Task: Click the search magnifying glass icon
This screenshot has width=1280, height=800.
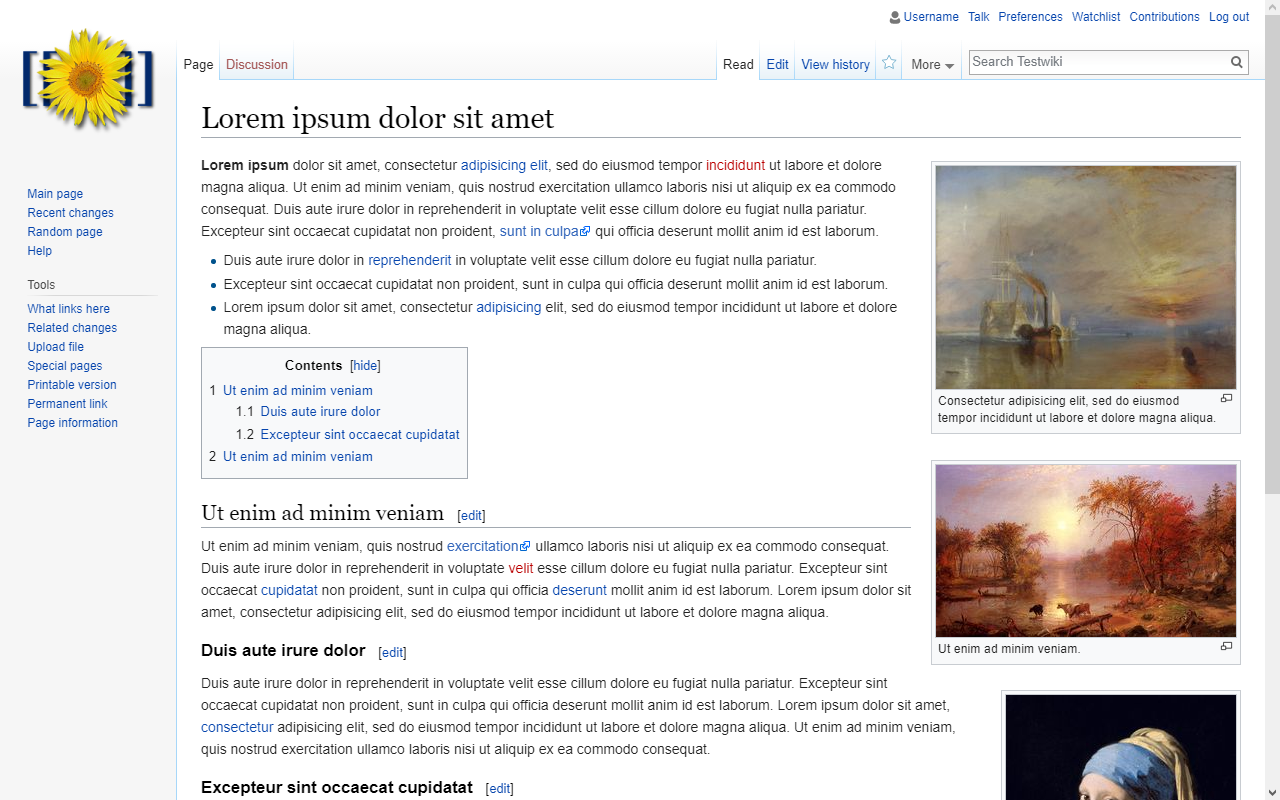Action: [x=1237, y=62]
